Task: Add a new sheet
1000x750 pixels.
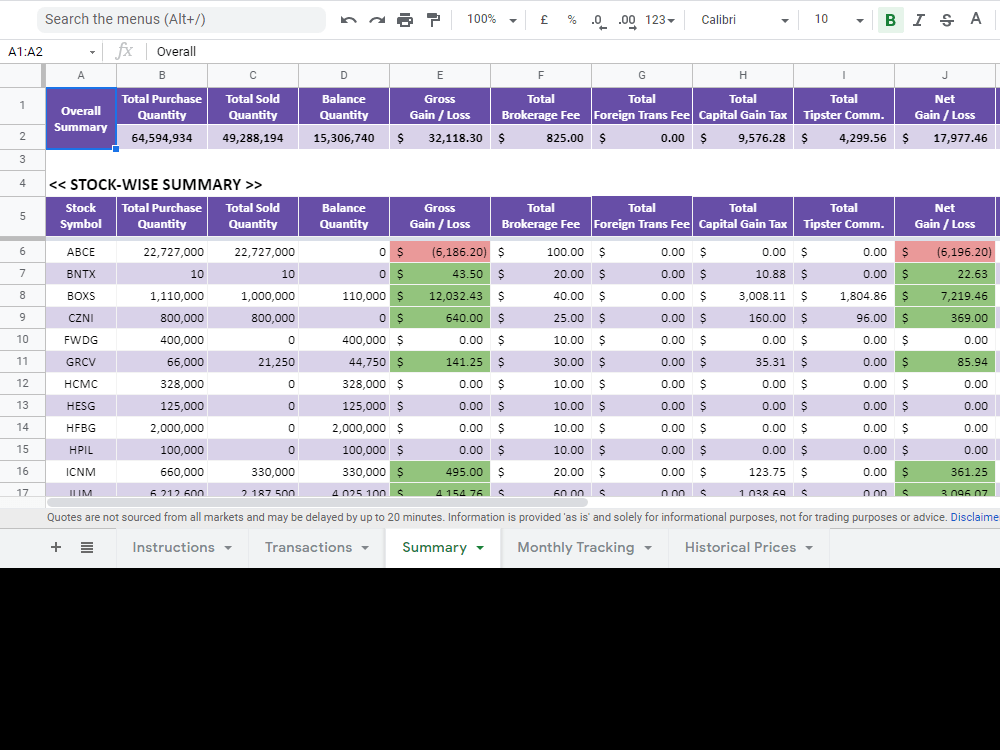Action: coord(55,547)
